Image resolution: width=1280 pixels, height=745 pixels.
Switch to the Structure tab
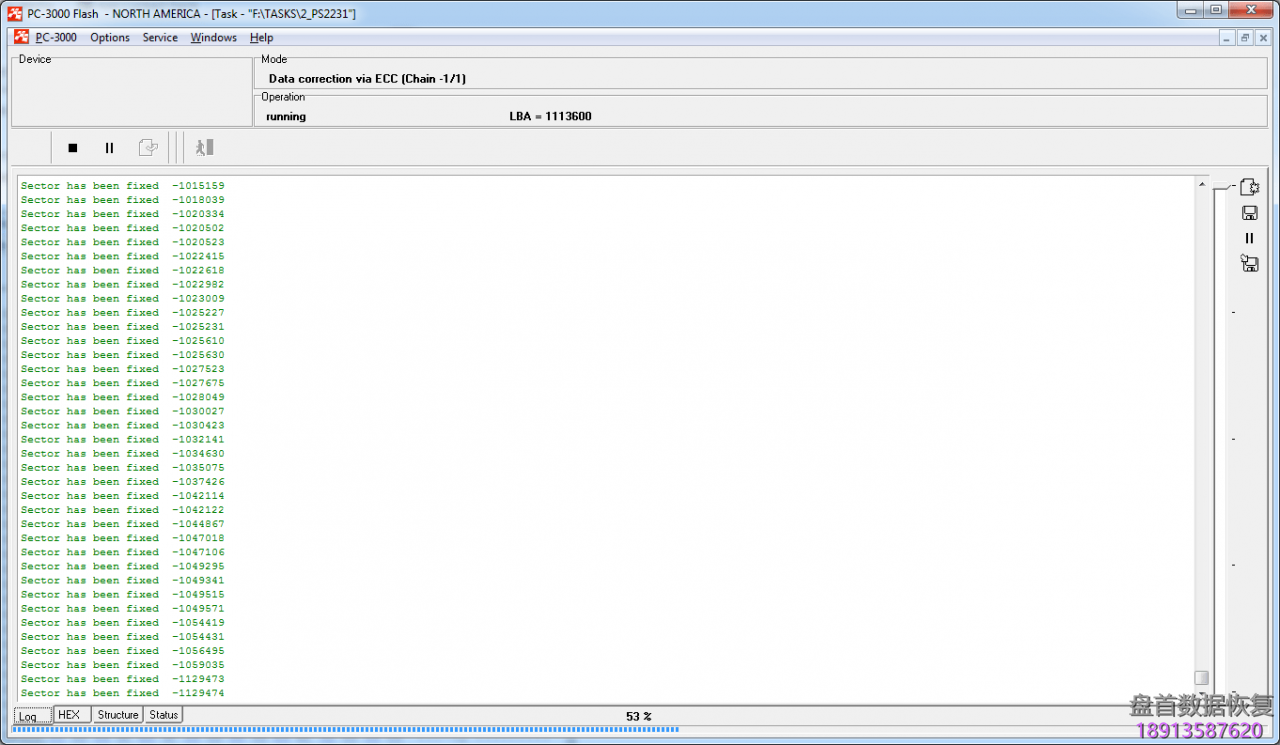tap(118, 715)
